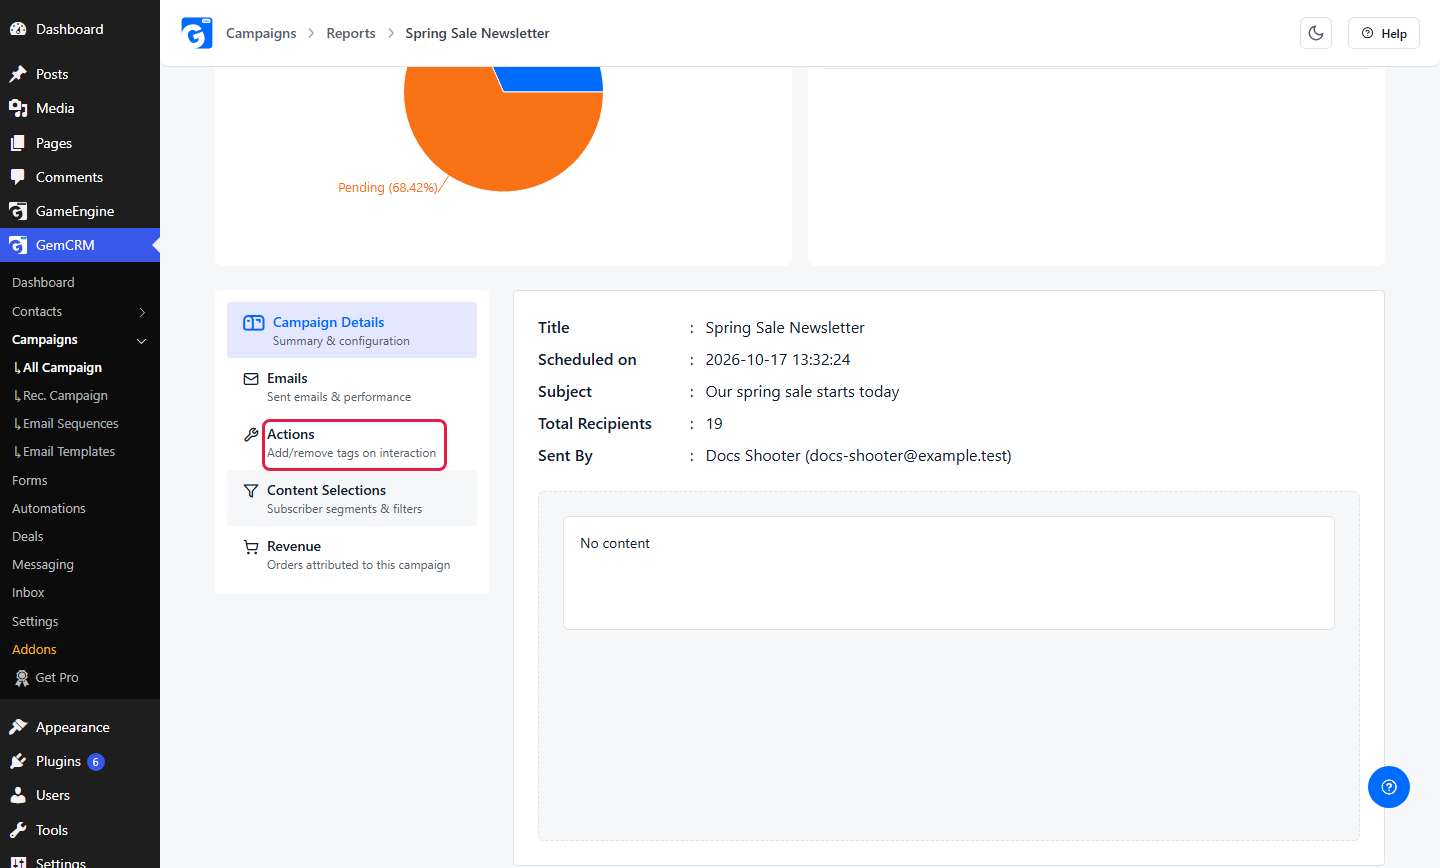
Task: Click the Comments bubble icon
Action: 18,177
